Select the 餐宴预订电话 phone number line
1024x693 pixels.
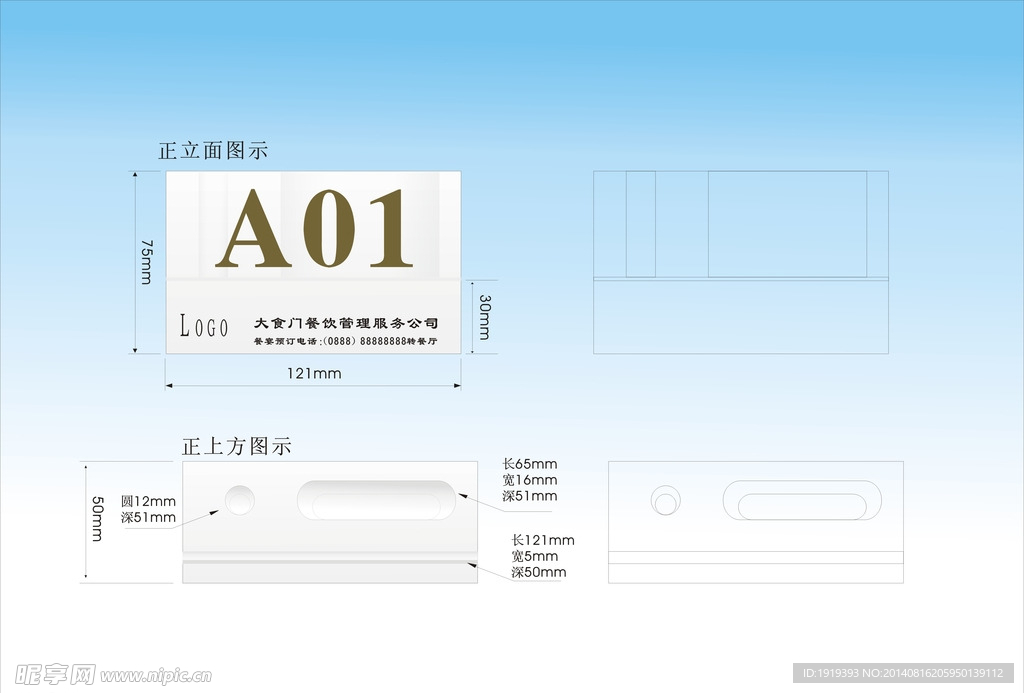345,342
